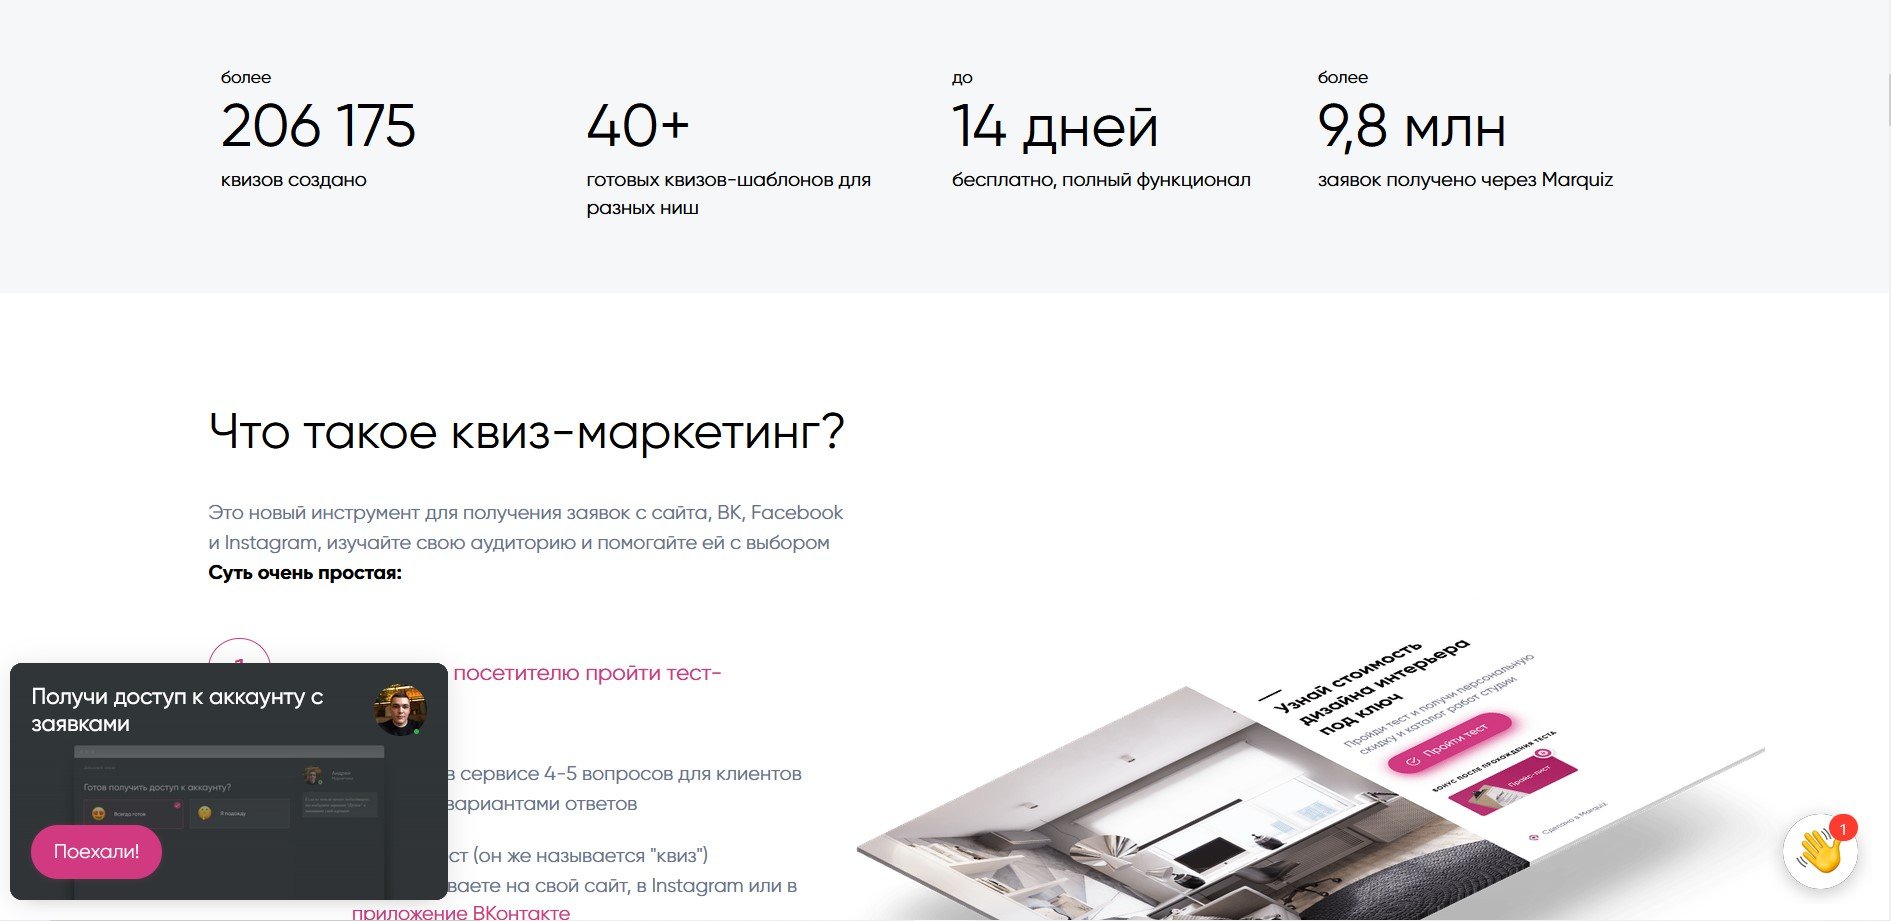The image size is (1891, 921).
Task: Click the 14 дней free trial statistic
Action: [1054, 127]
